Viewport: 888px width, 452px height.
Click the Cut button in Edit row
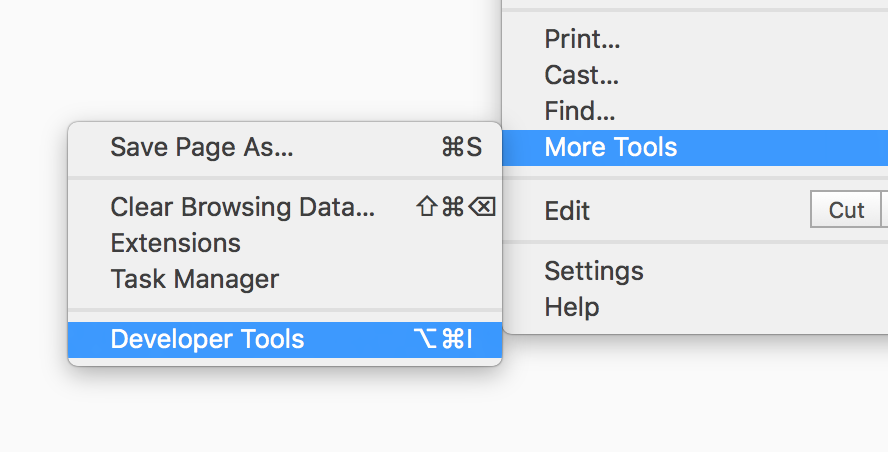(x=846, y=210)
